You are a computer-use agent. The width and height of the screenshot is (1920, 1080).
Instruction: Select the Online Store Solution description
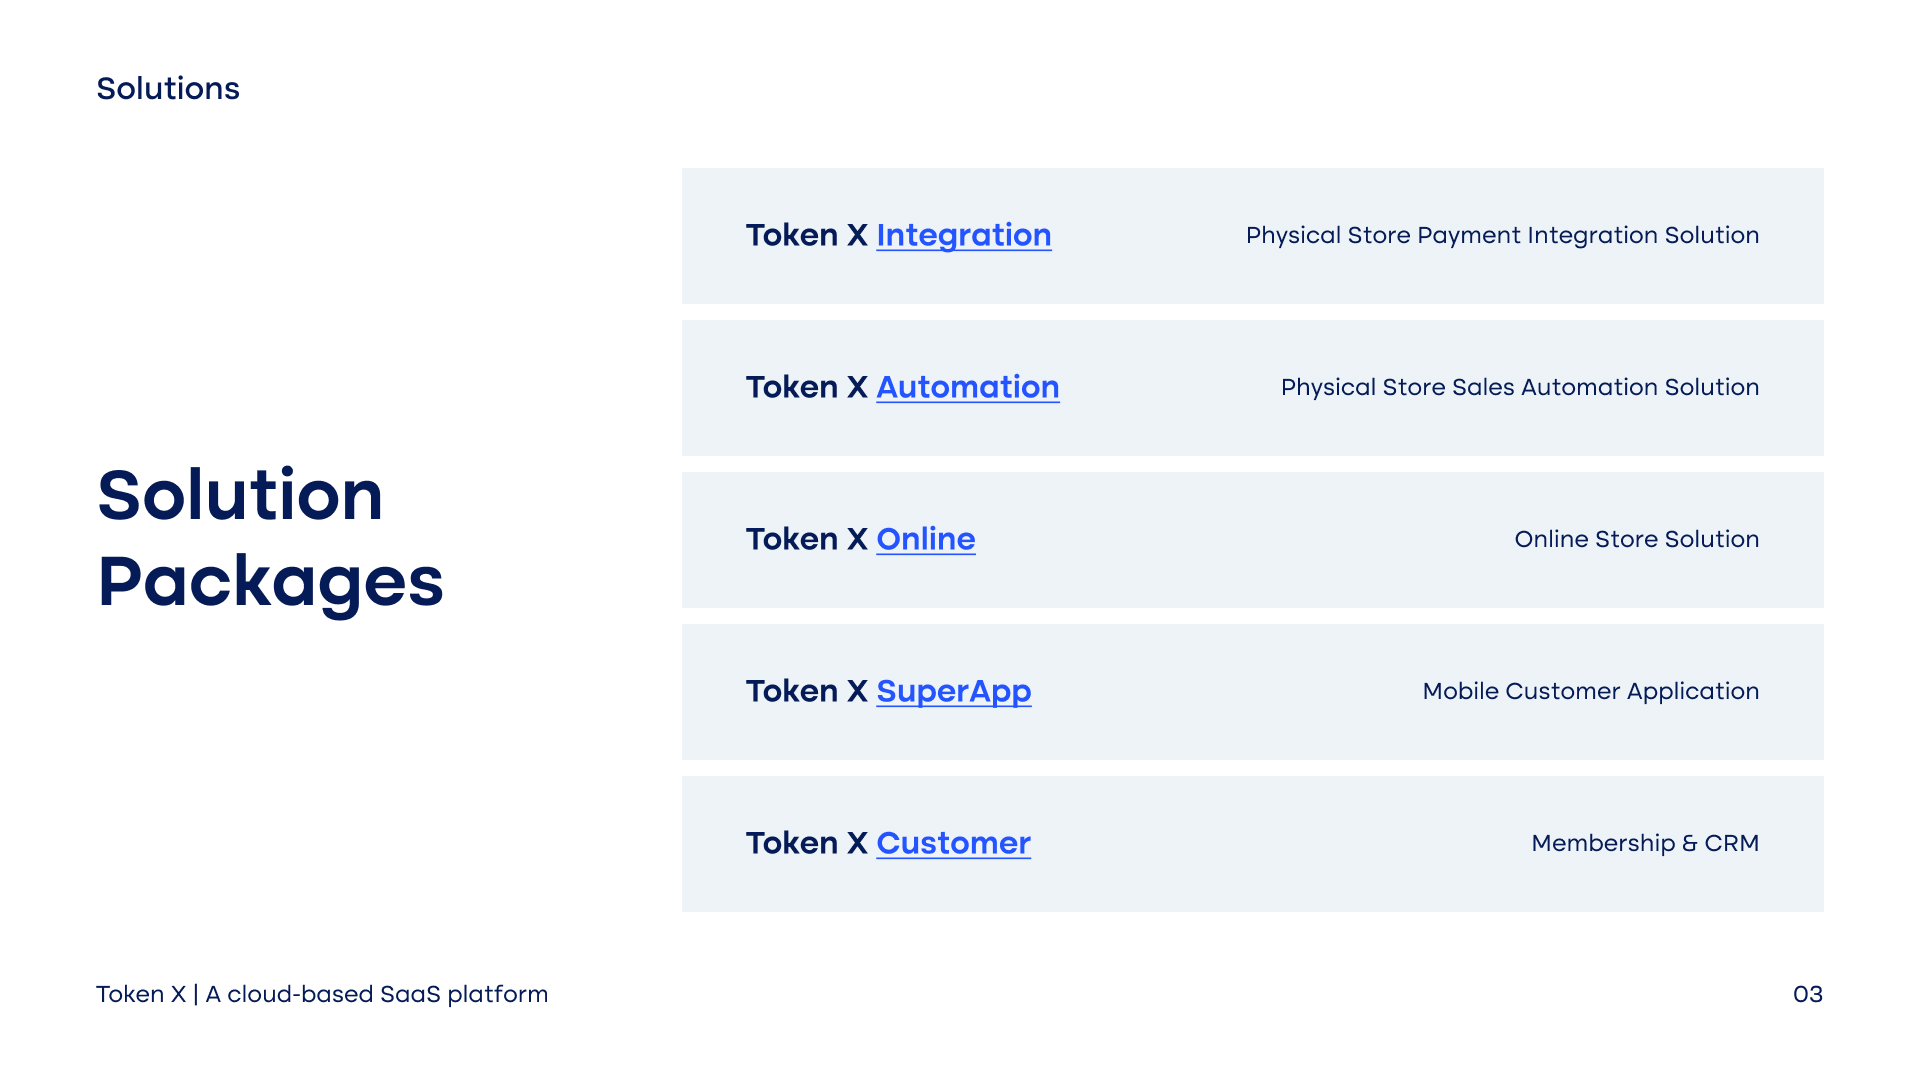[1636, 539]
